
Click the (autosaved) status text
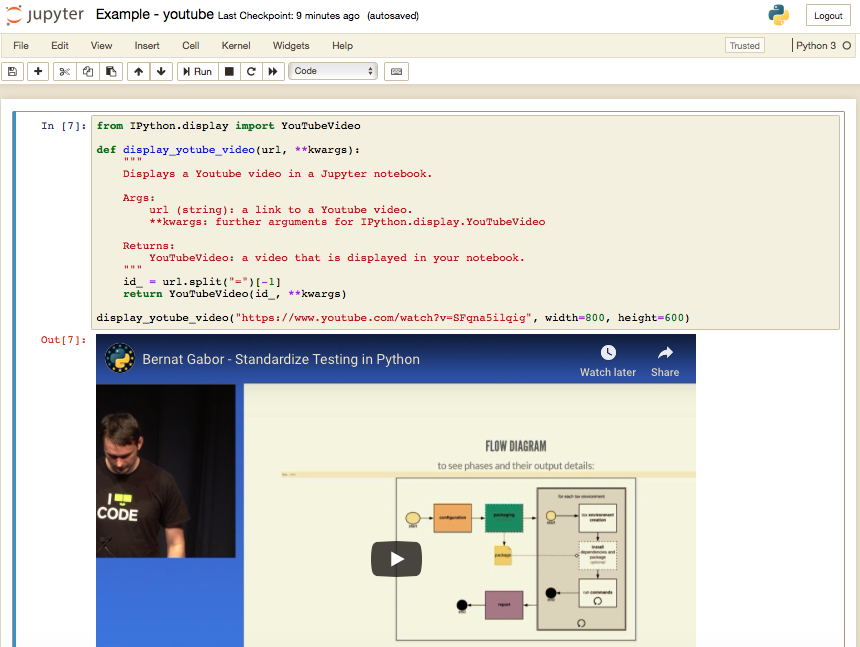pos(393,16)
